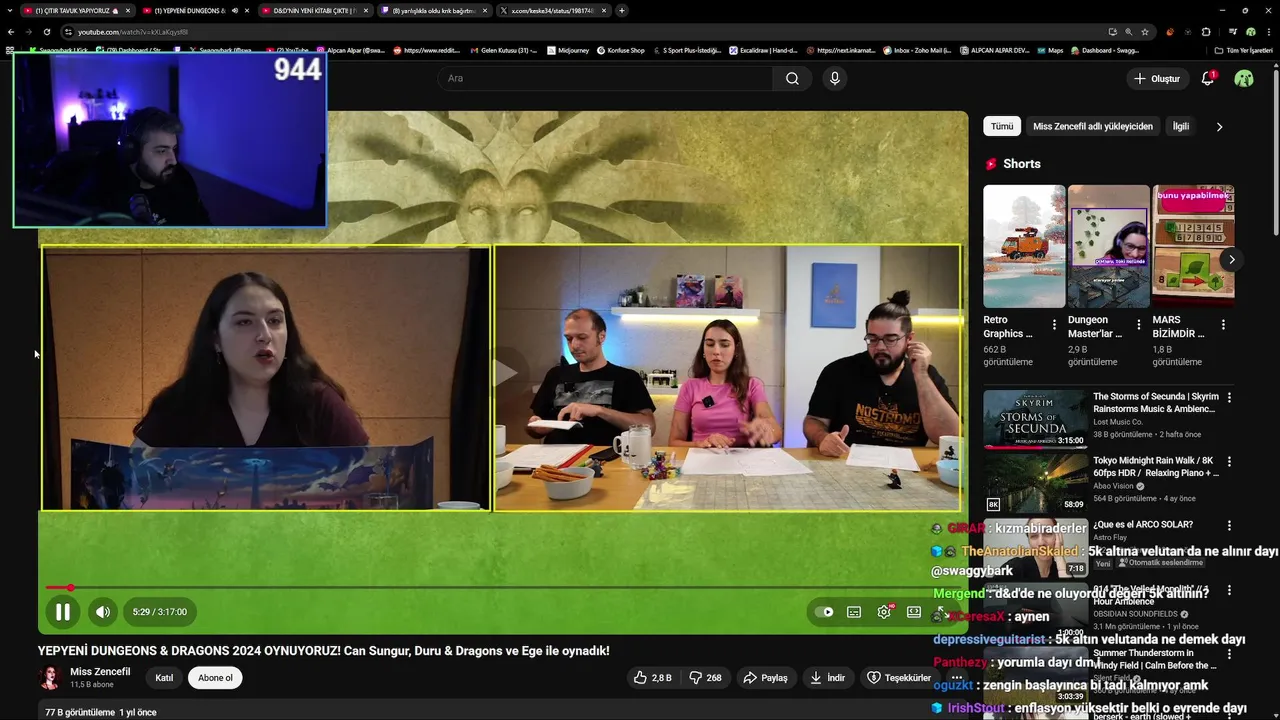Click the 'Abone ol' subscribe button
This screenshot has width=1280, height=720.
tap(215, 678)
